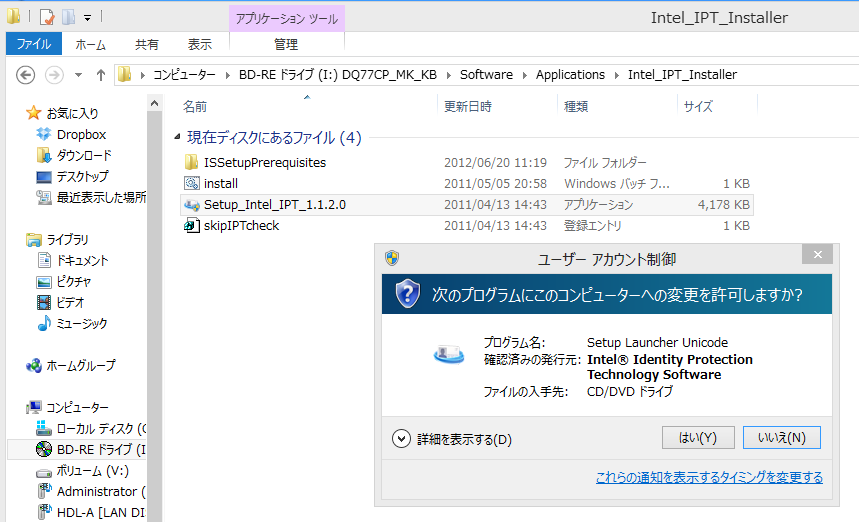Select the ISSetupPrerequisites folder icon
This screenshot has width=859, height=522.
[x=191, y=162]
